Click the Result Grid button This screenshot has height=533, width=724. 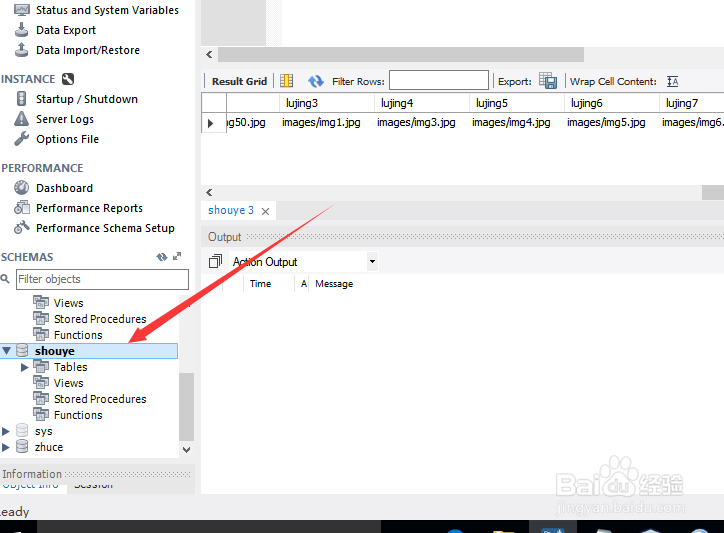[239, 81]
